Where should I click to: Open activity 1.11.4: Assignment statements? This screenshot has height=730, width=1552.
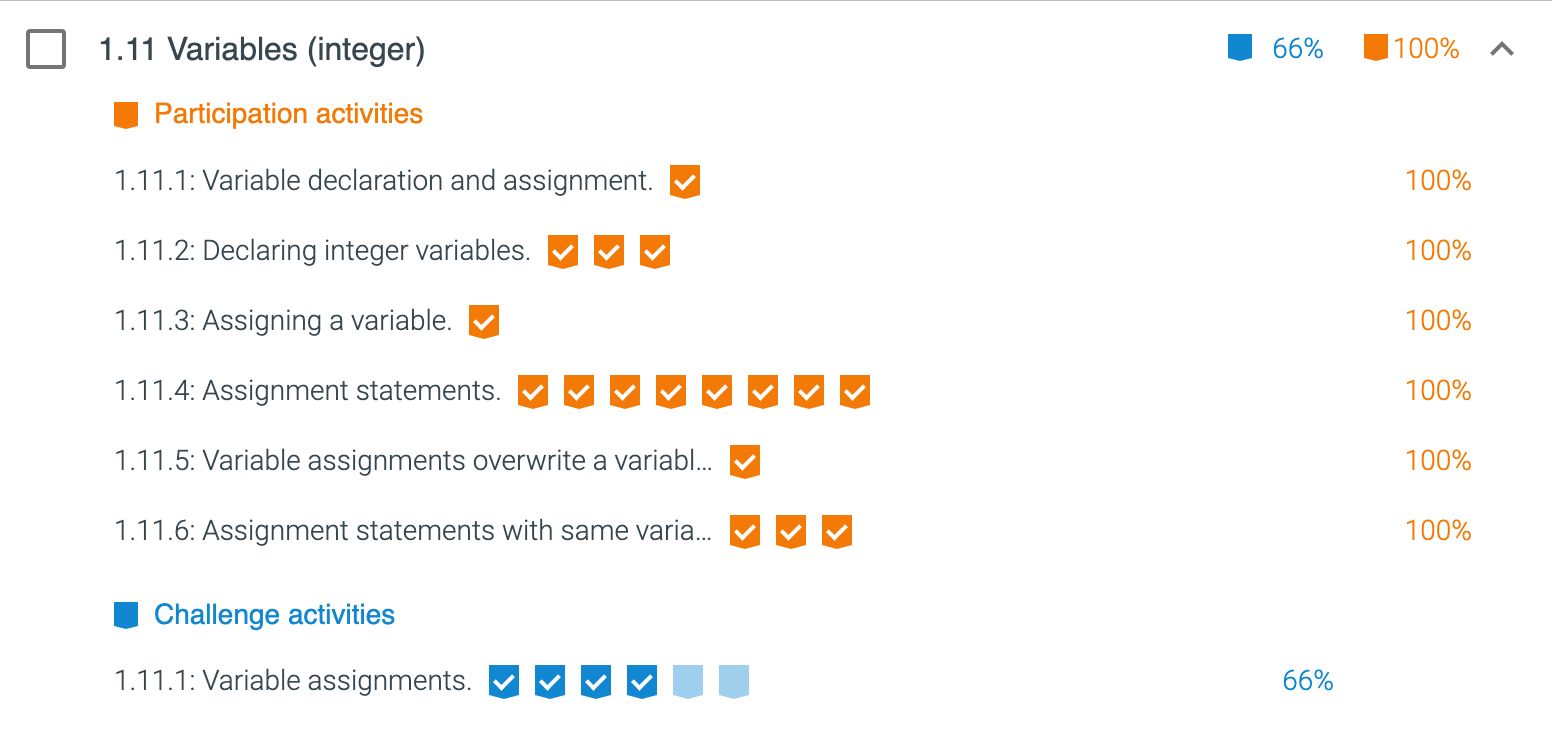coord(308,391)
